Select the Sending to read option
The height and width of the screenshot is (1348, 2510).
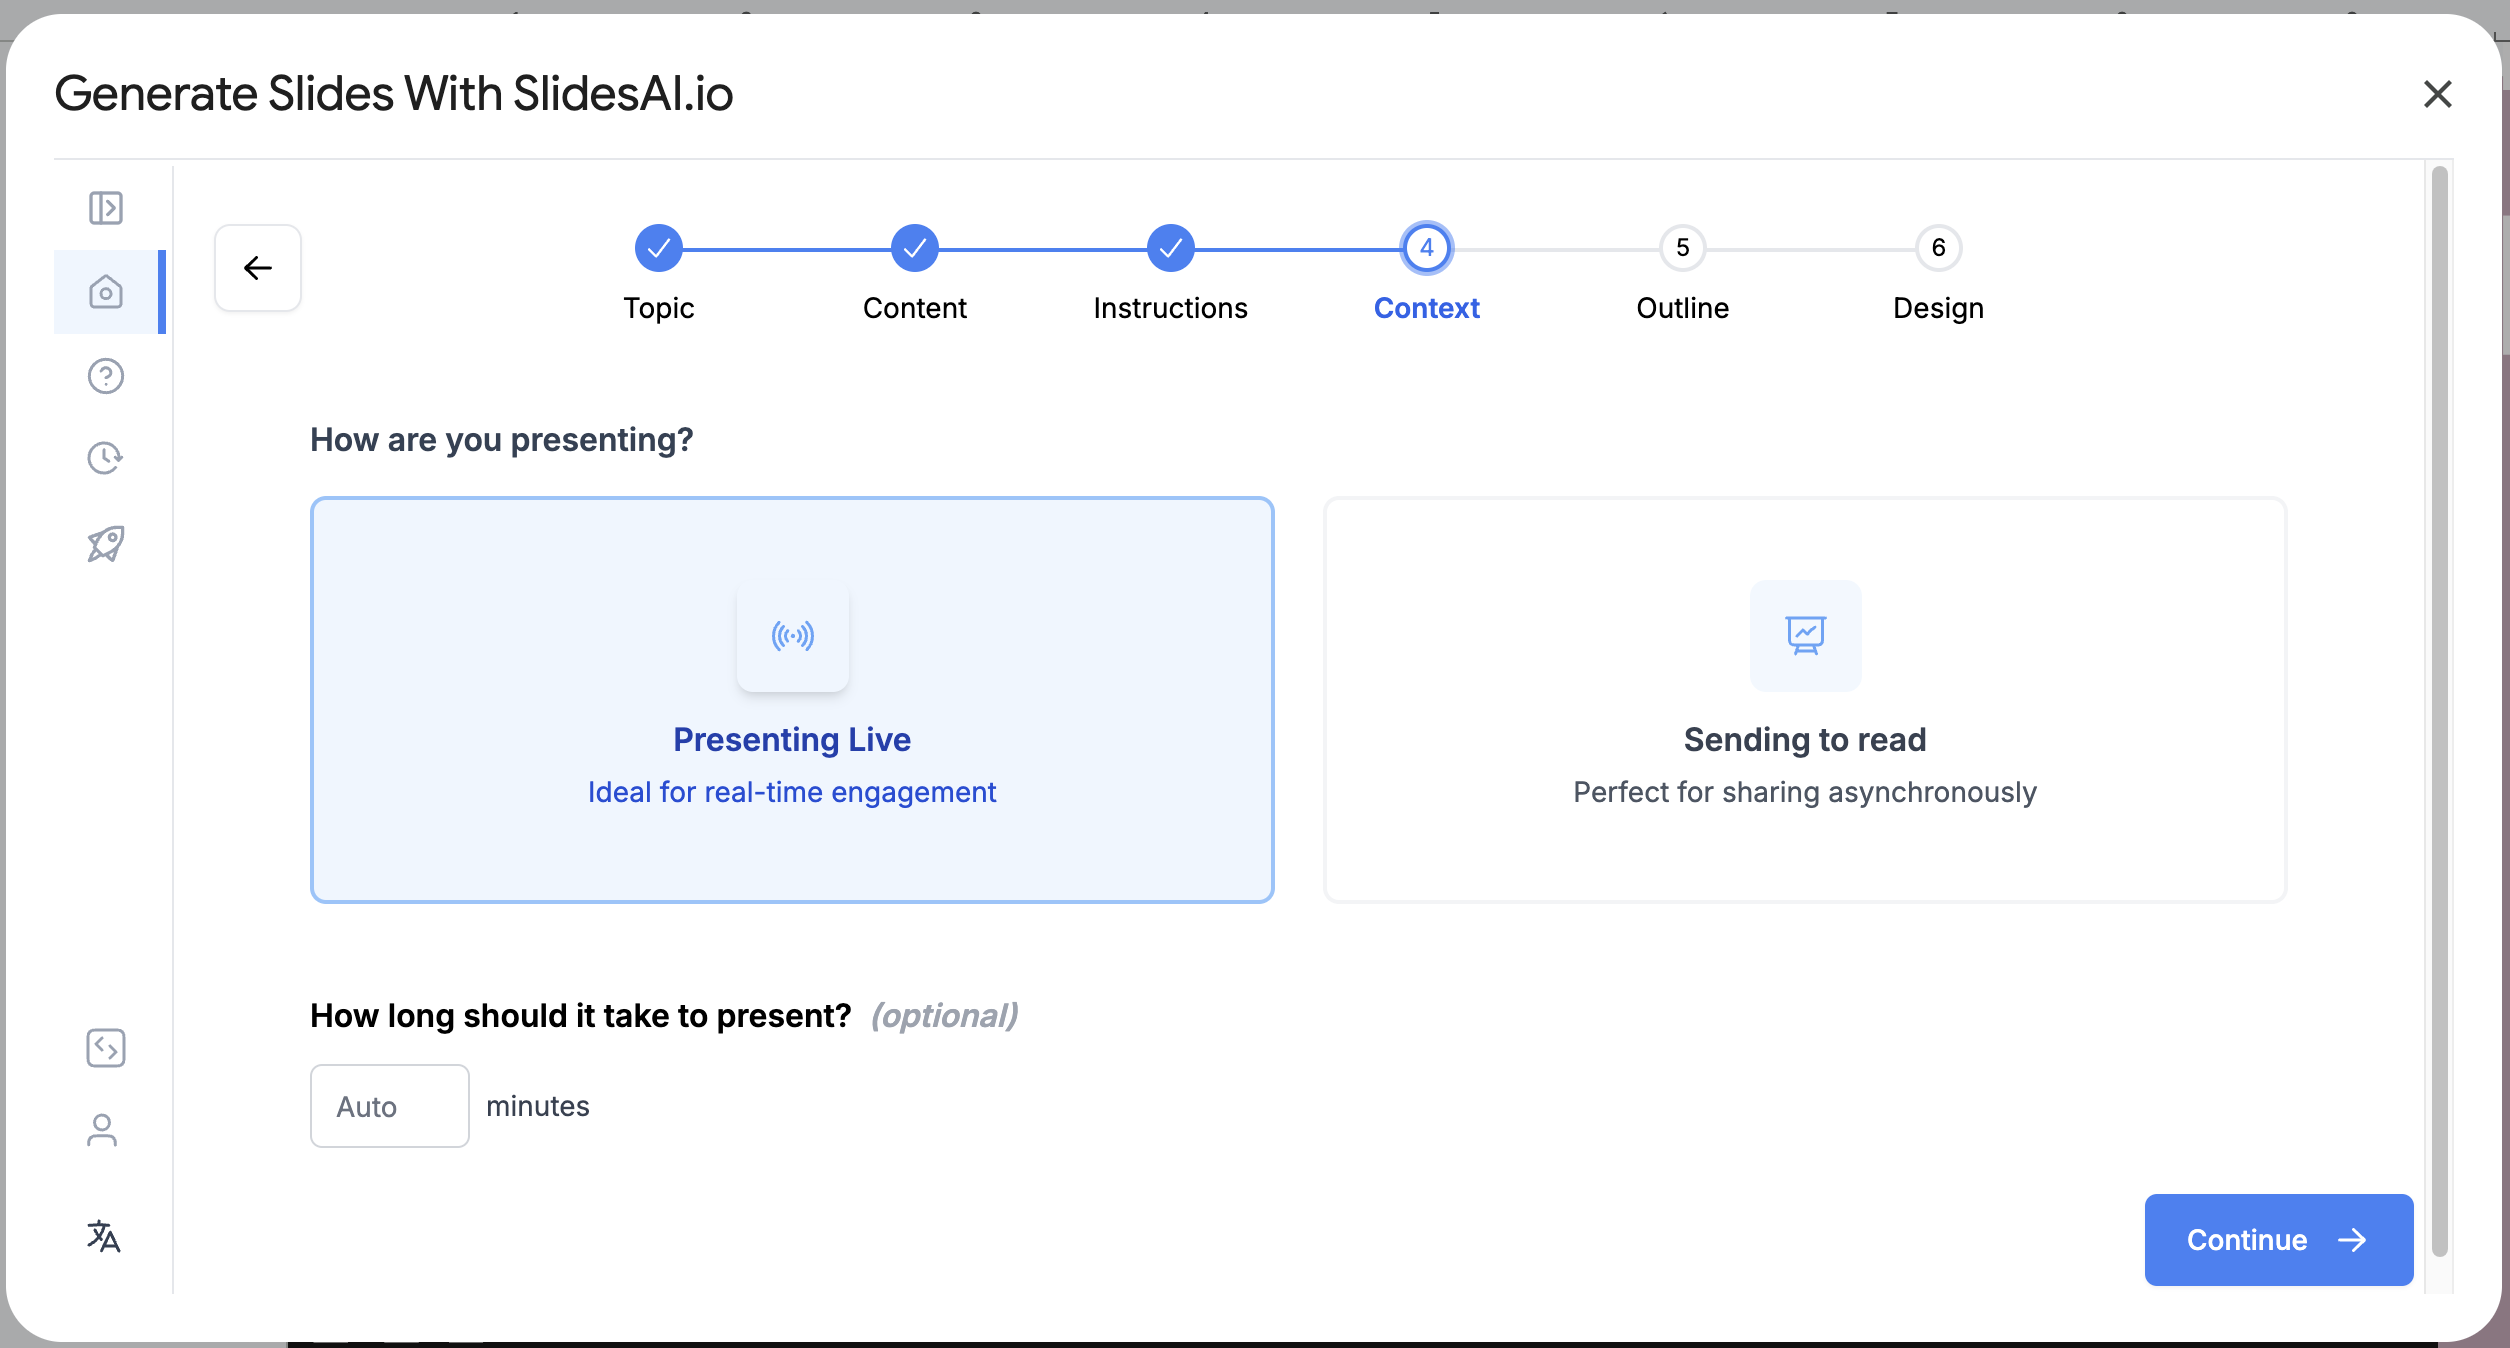pos(1804,740)
